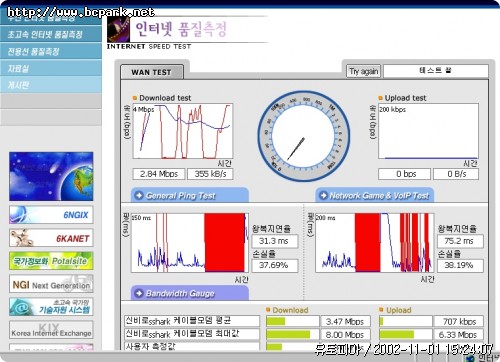500x362 pixels.
Task: Click the 2.84 Mbps download result field
Action: point(159,174)
